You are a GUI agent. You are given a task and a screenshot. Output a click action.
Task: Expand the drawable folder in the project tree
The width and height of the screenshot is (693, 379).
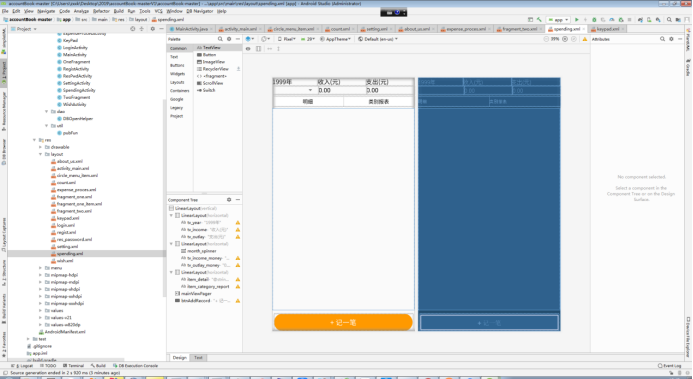[x=41, y=147]
